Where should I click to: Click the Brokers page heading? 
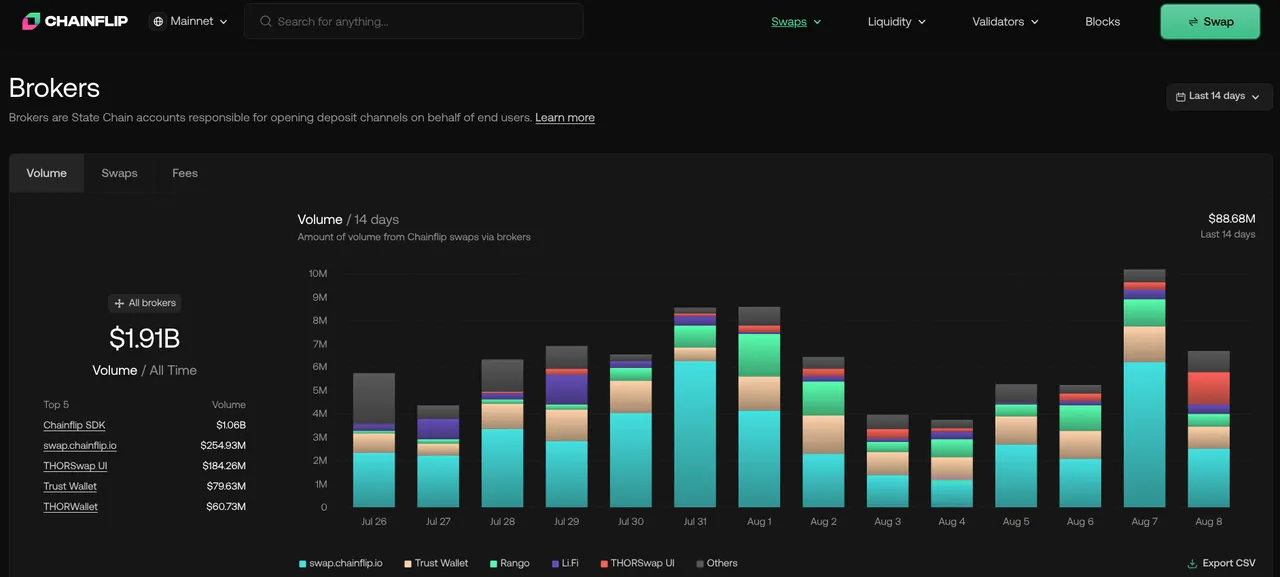click(x=55, y=88)
